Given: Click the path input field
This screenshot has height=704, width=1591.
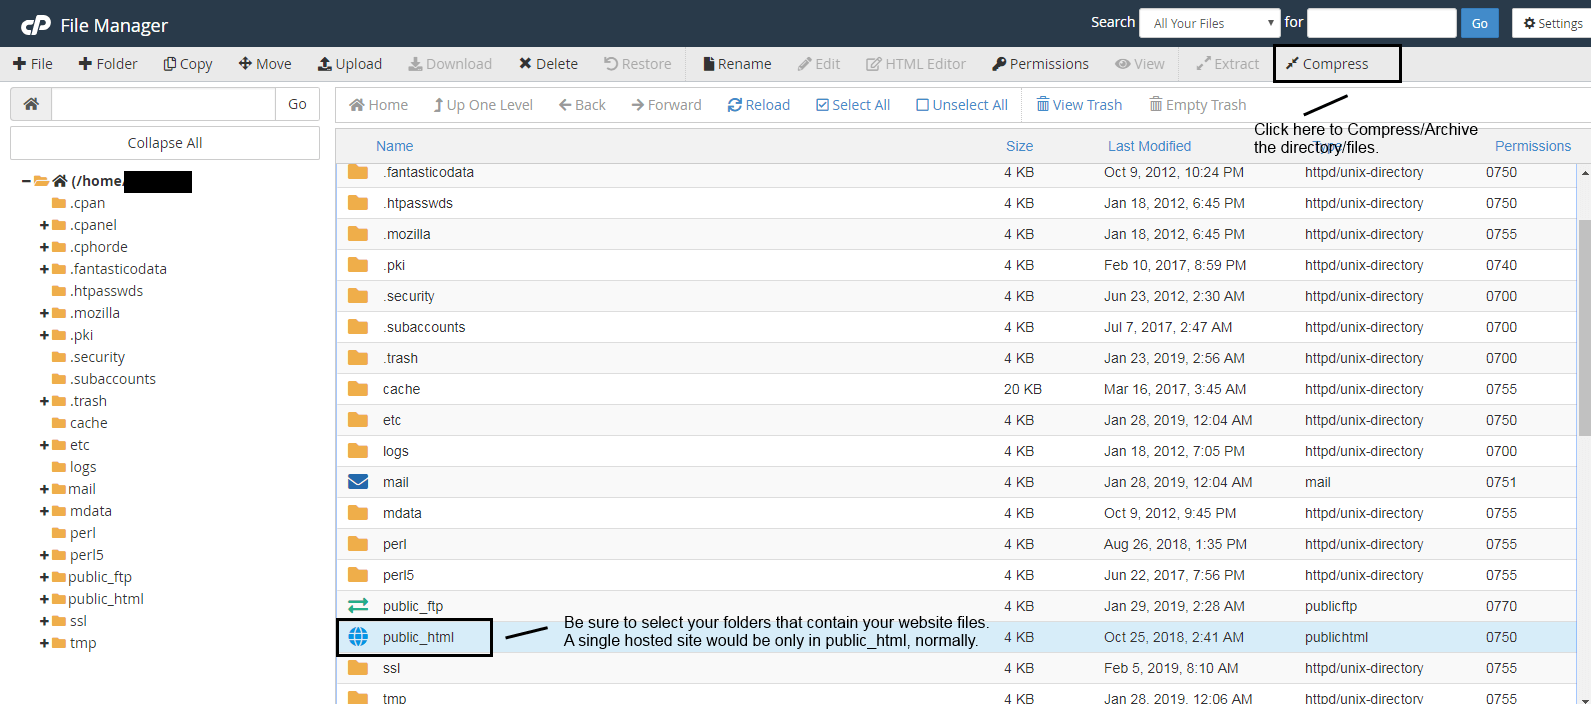Looking at the screenshot, I should [163, 104].
